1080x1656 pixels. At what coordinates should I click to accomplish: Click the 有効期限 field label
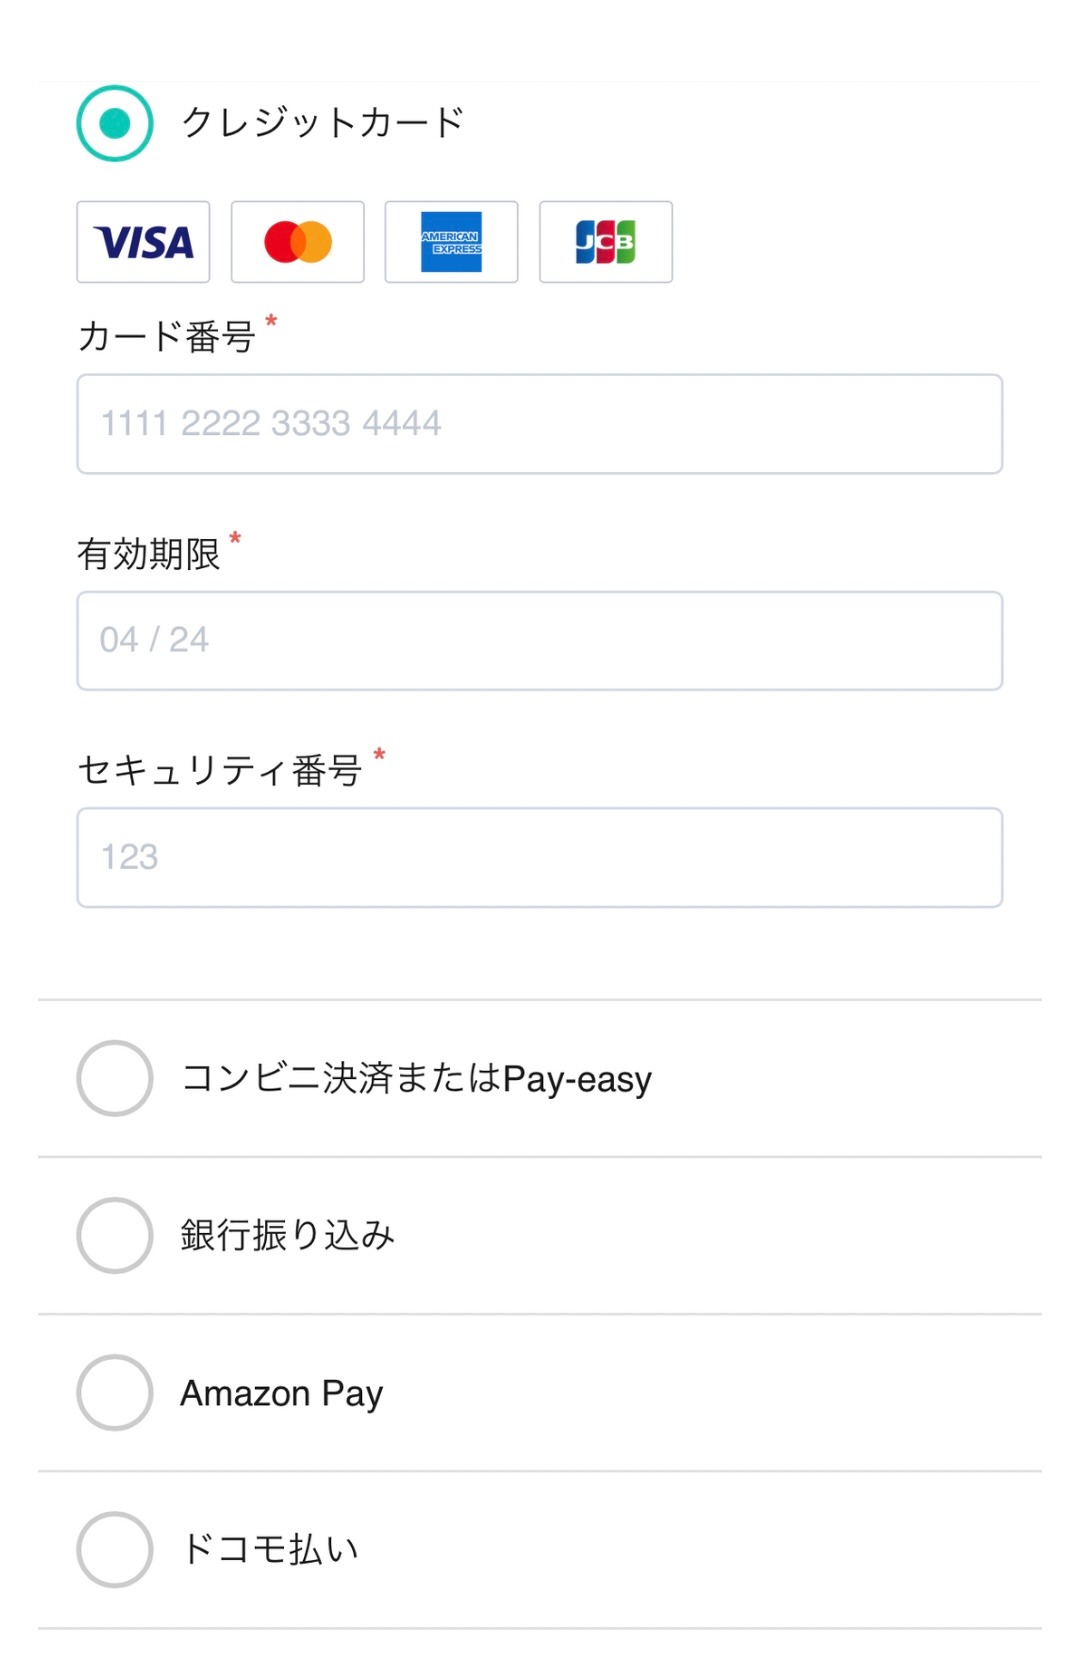point(148,553)
